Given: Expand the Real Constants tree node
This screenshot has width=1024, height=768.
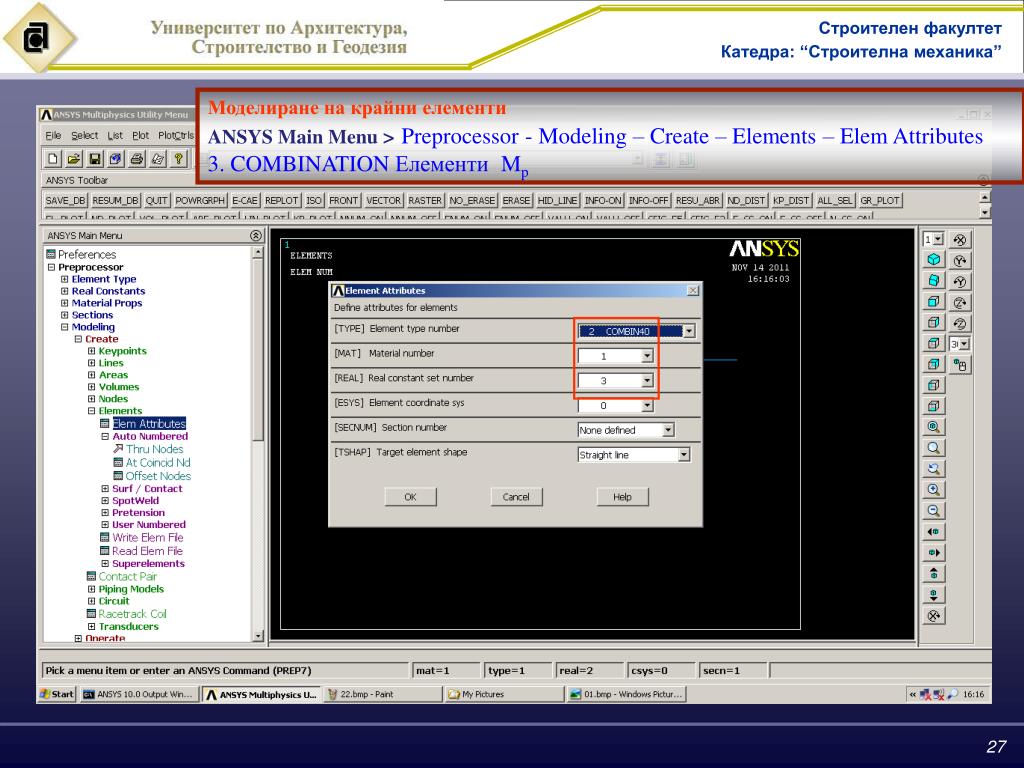Looking at the screenshot, I should (65, 291).
